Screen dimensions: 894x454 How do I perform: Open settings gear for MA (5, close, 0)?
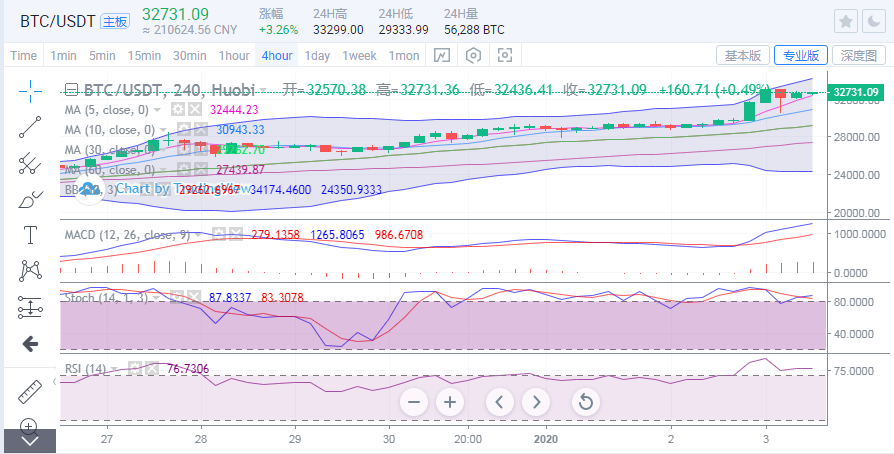[178, 110]
